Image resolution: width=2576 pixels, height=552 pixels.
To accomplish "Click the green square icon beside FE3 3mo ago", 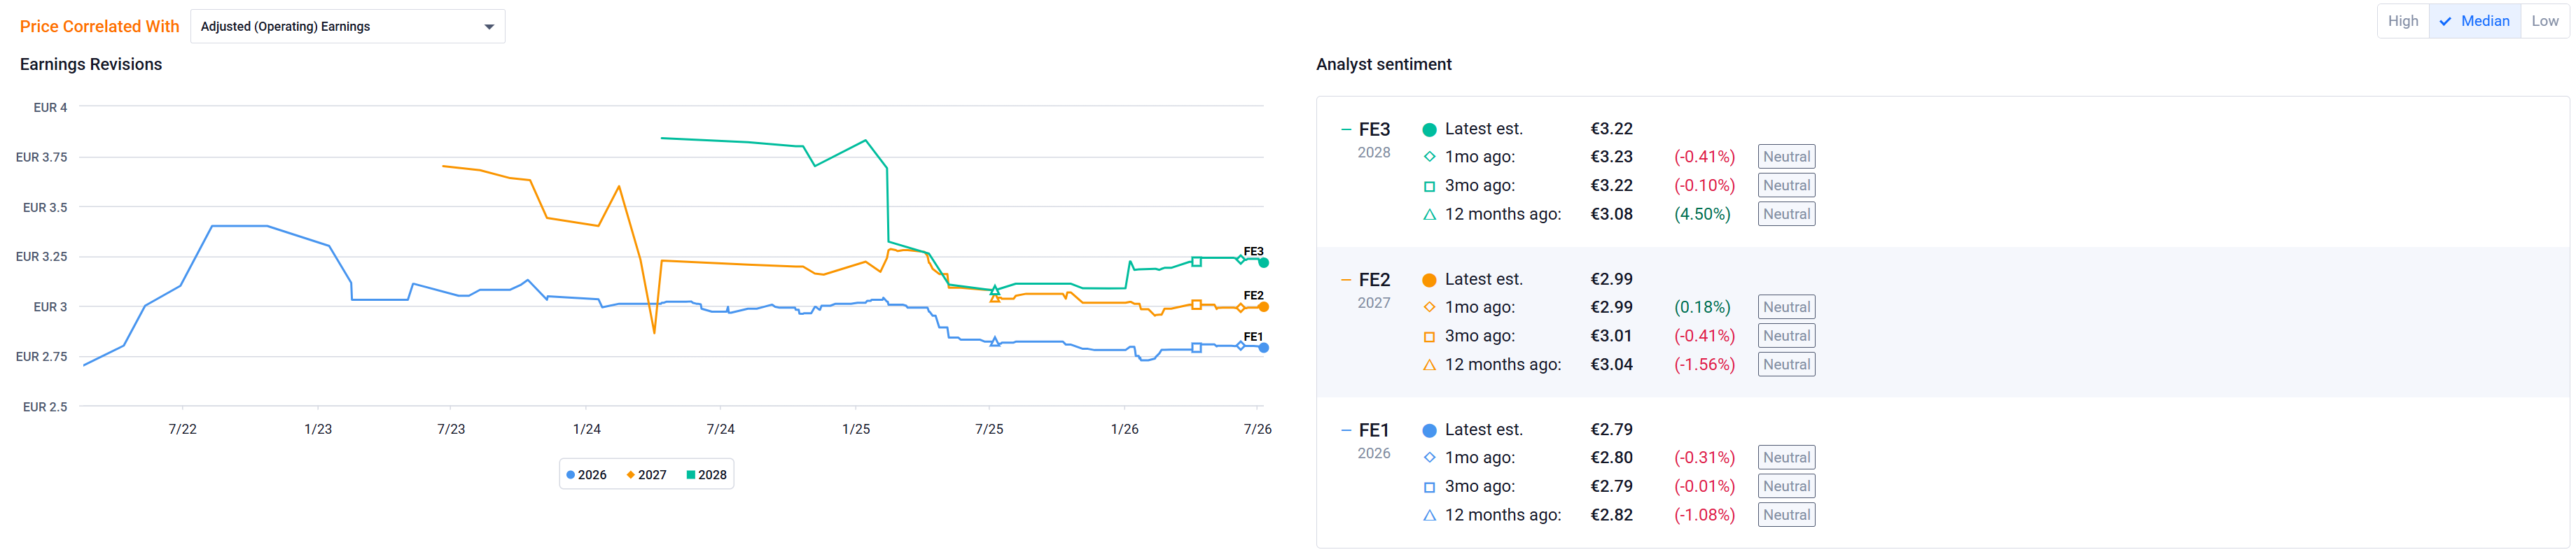I will tap(1429, 186).
